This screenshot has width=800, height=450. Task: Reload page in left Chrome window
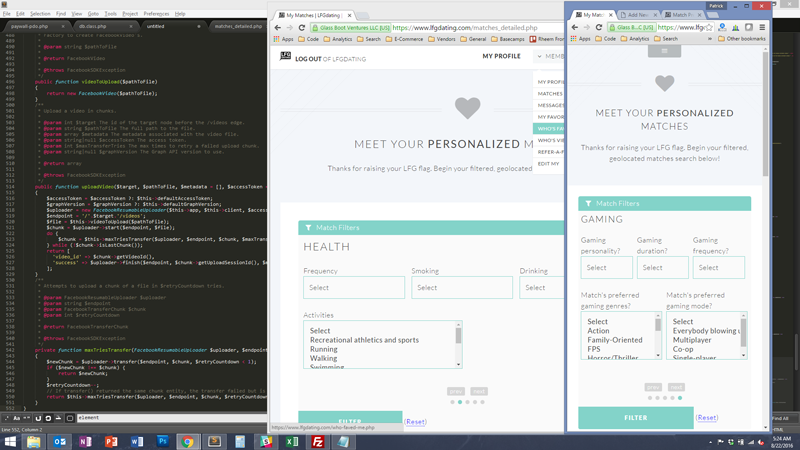[302, 28]
